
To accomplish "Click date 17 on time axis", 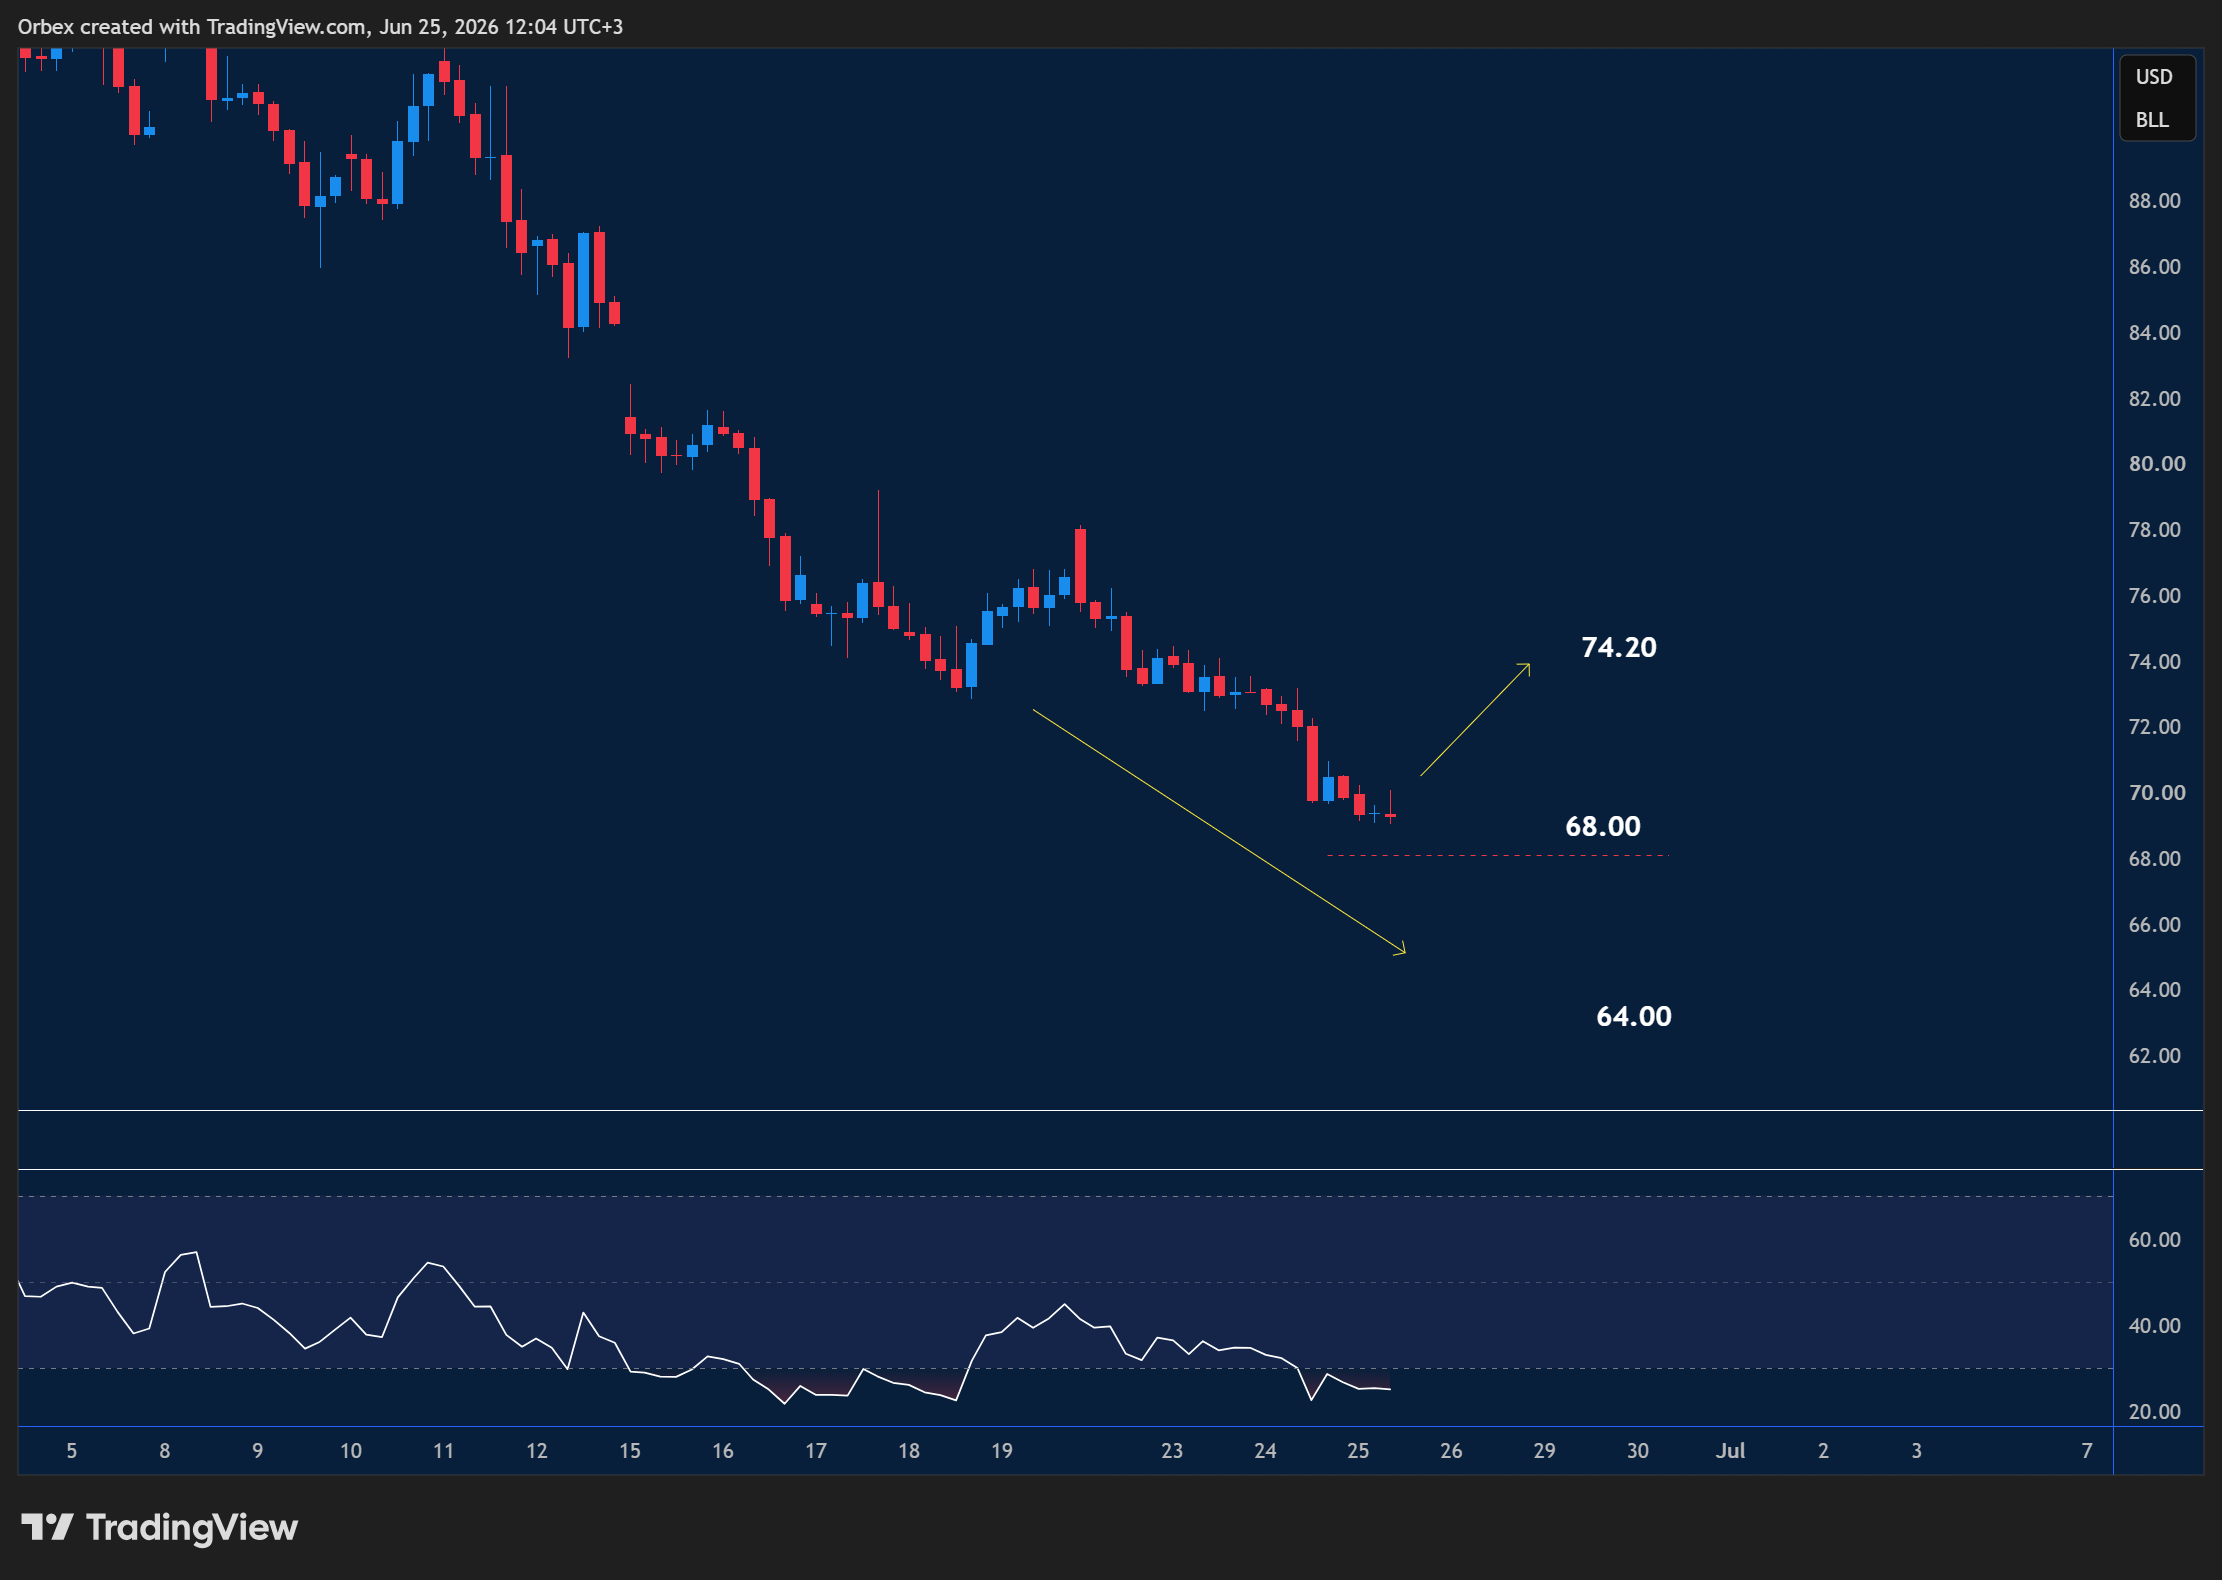I will click(x=816, y=1451).
